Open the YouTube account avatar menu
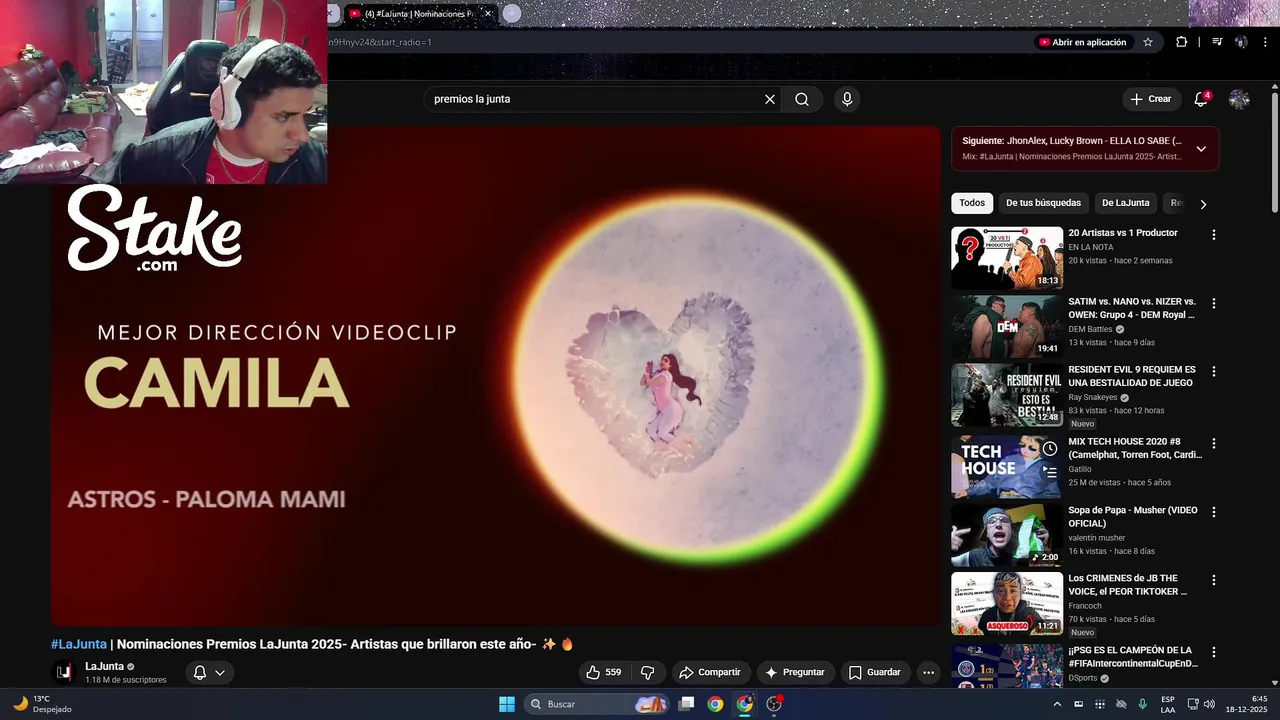 1239,99
